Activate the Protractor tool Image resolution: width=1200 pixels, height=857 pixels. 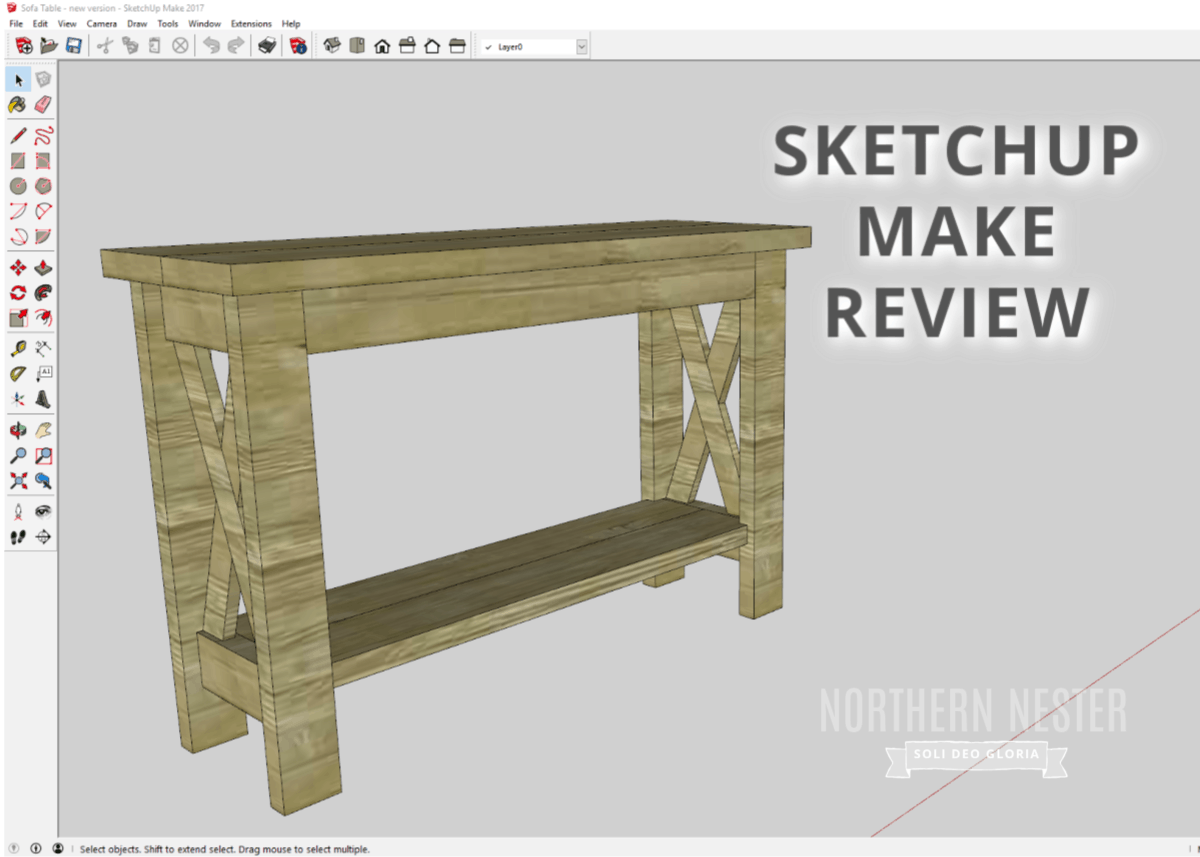point(18,374)
